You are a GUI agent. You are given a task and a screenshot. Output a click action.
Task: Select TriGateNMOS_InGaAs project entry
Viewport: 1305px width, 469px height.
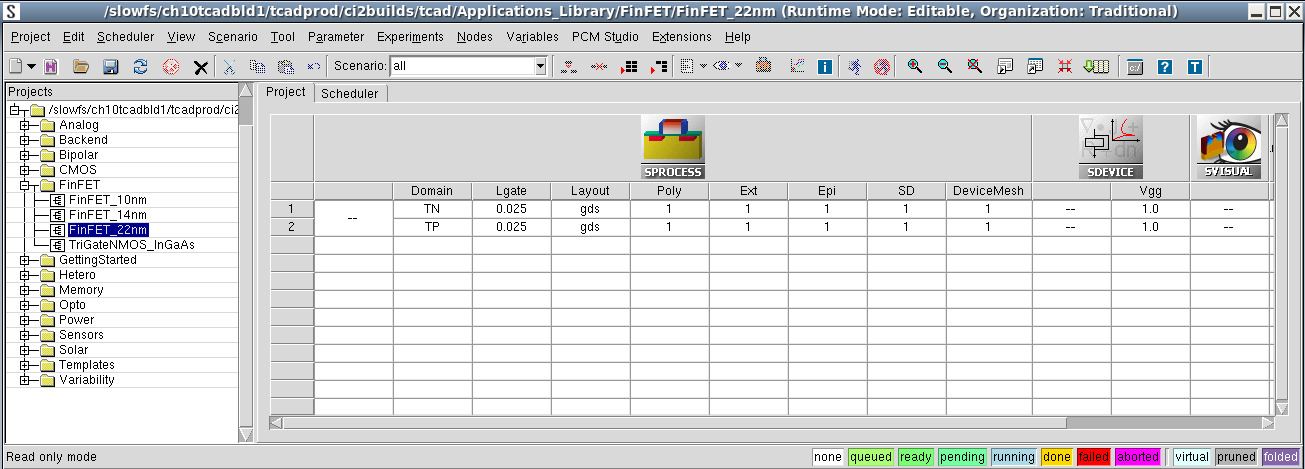coord(131,245)
